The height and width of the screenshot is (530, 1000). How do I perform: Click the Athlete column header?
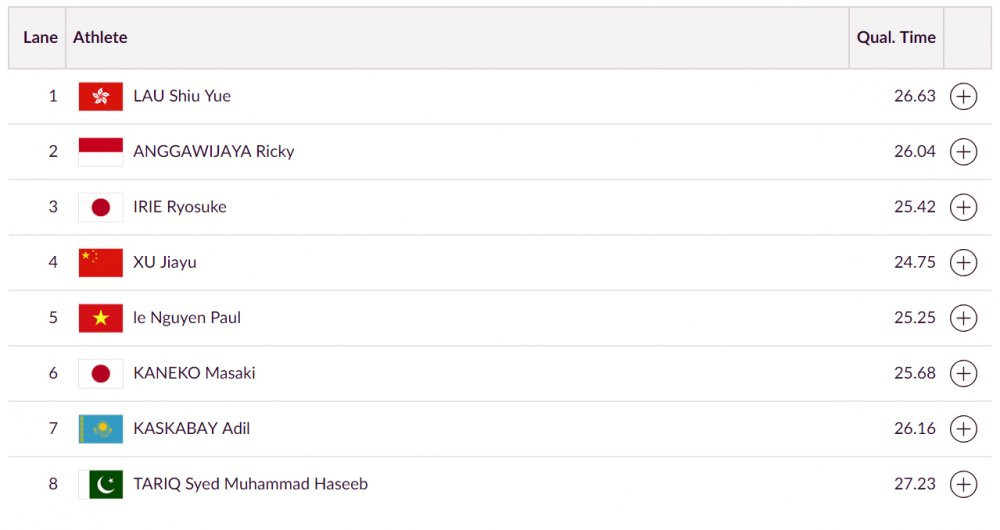pyautogui.click(x=100, y=38)
